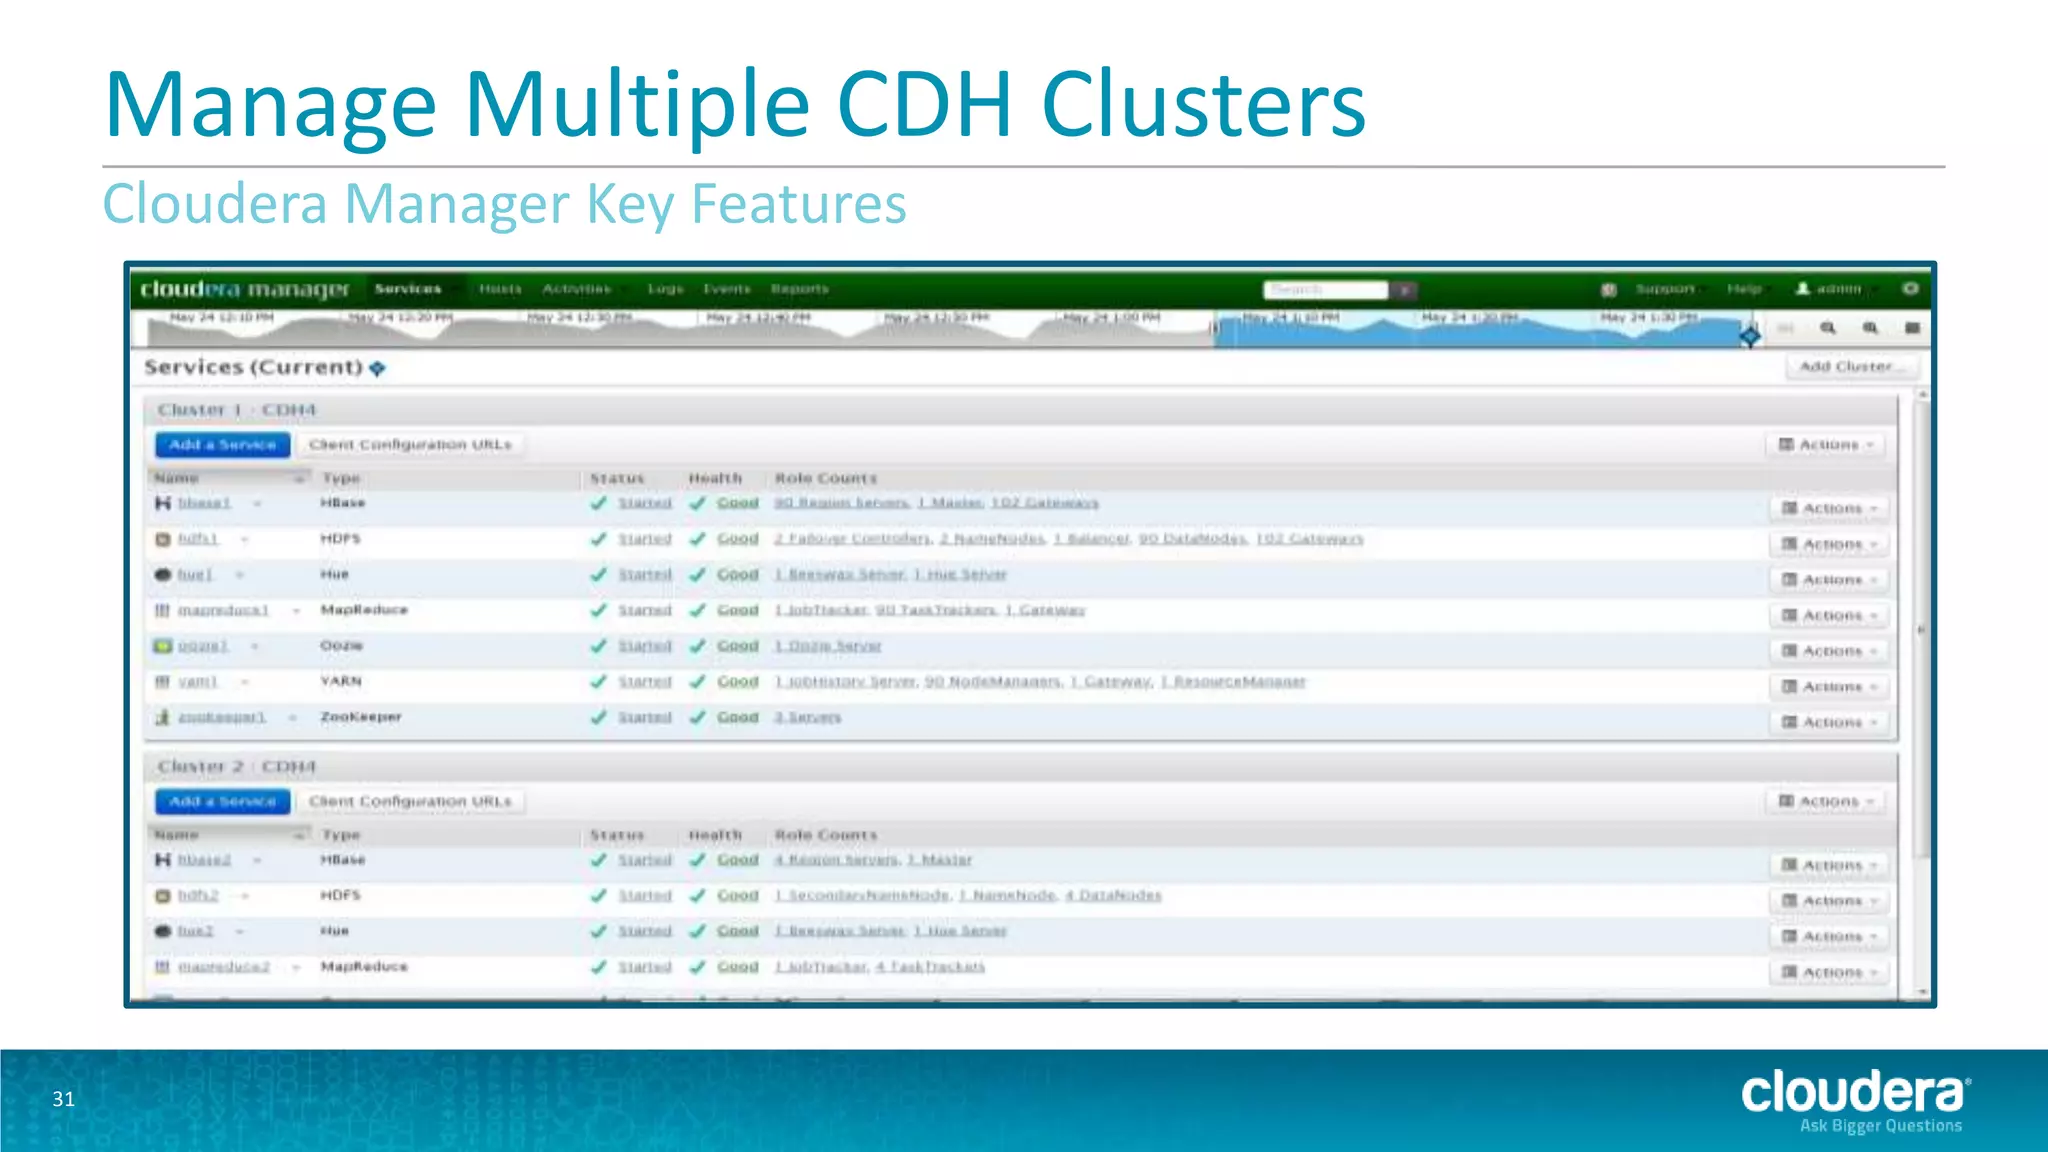Click the zoom in magnifier on timeline
Viewport: 2048px width, 1152px height.
[x=1870, y=328]
